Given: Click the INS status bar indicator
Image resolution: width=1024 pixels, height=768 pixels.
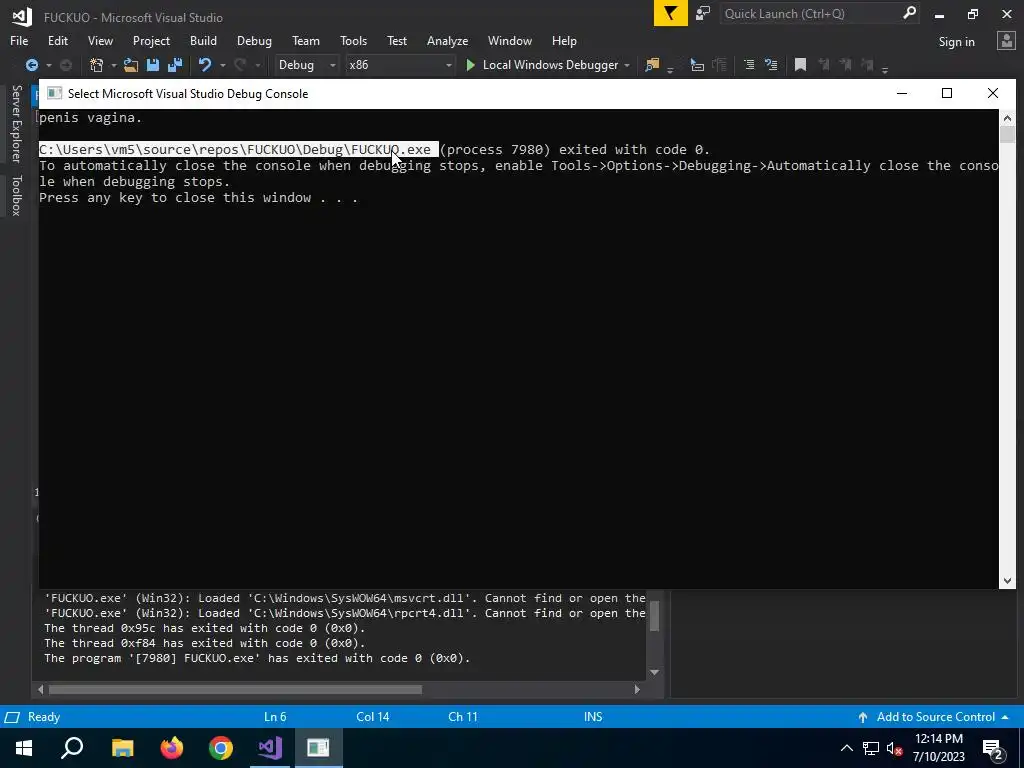Looking at the screenshot, I should point(593,717).
